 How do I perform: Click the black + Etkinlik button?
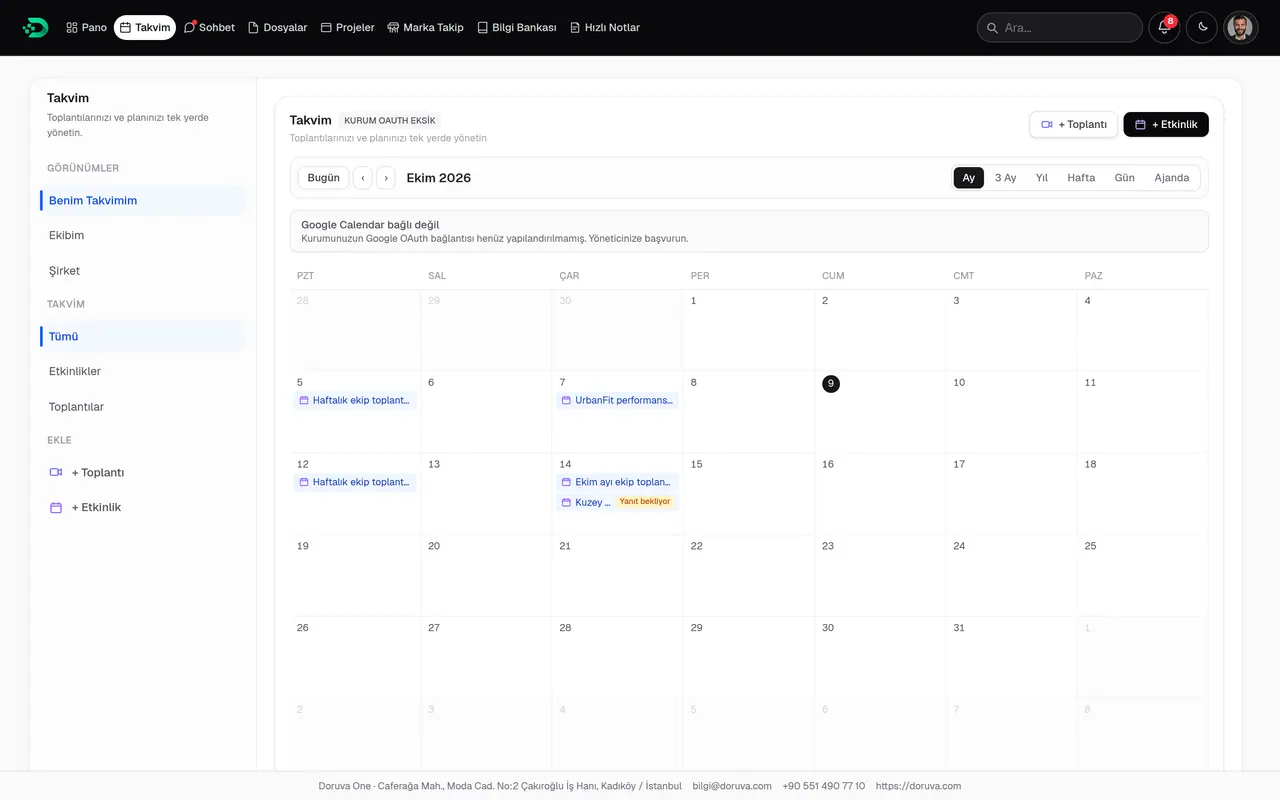(1166, 124)
